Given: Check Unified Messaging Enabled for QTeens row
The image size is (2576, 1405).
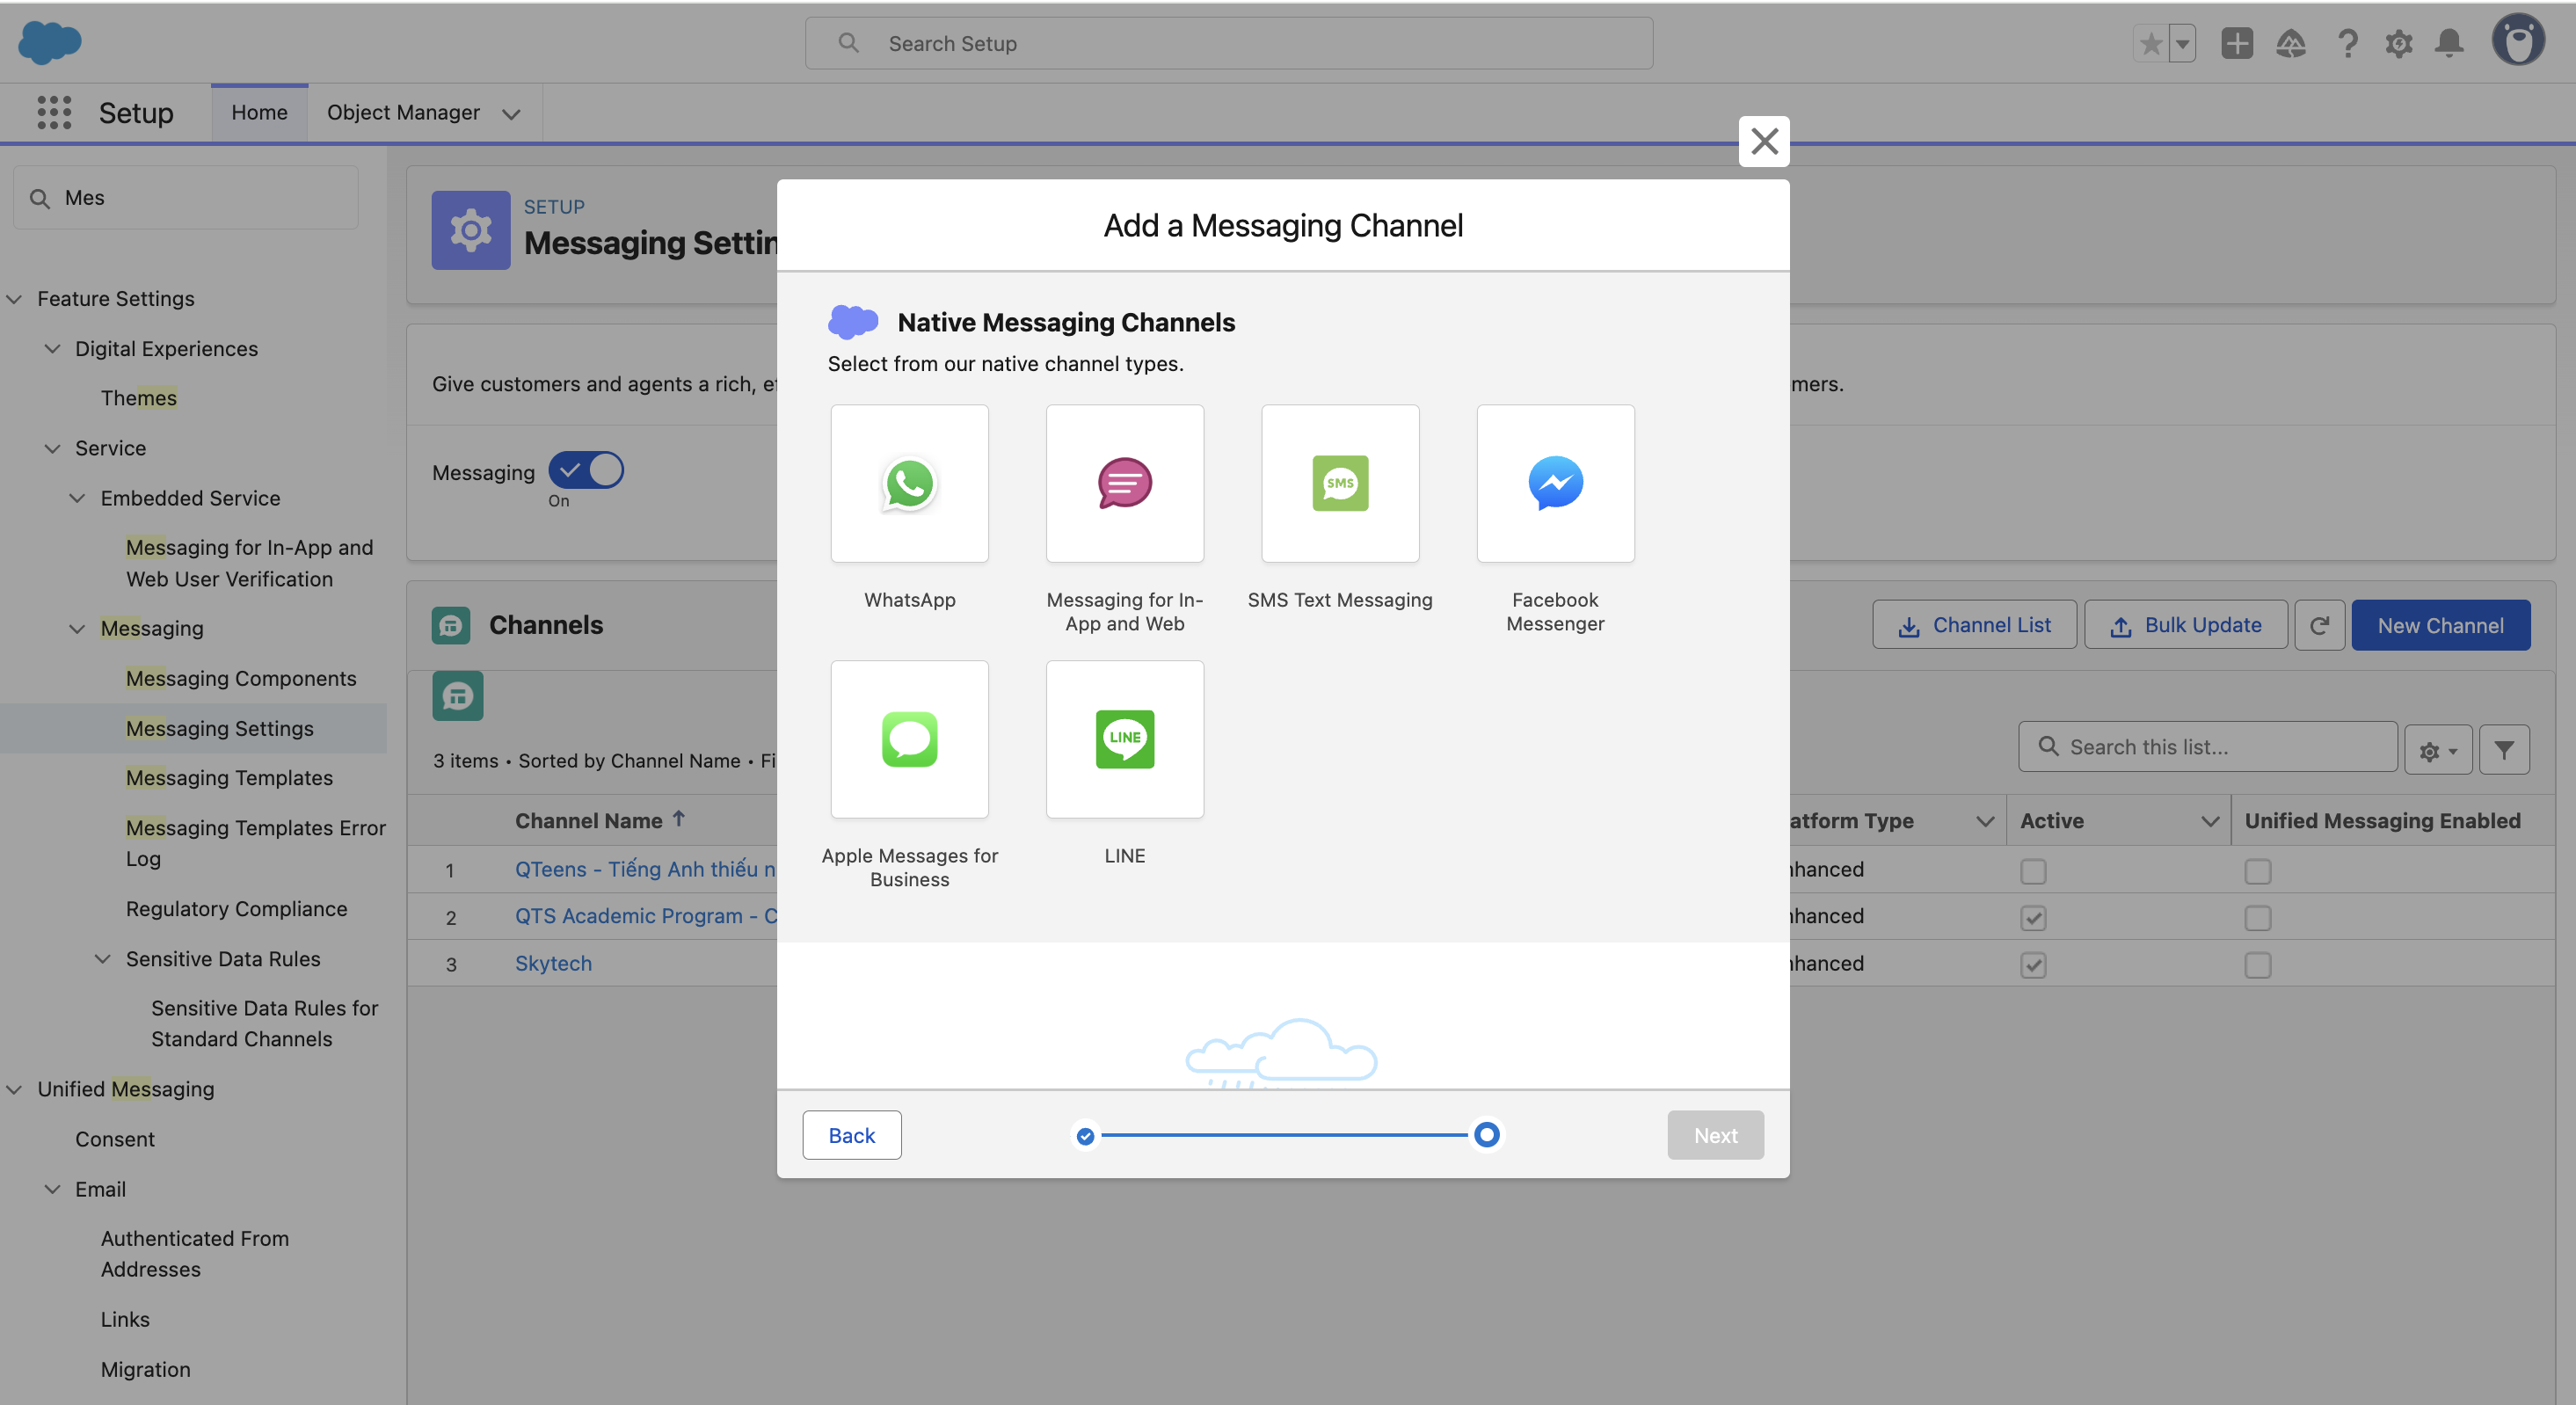Looking at the screenshot, I should [2258, 871].
